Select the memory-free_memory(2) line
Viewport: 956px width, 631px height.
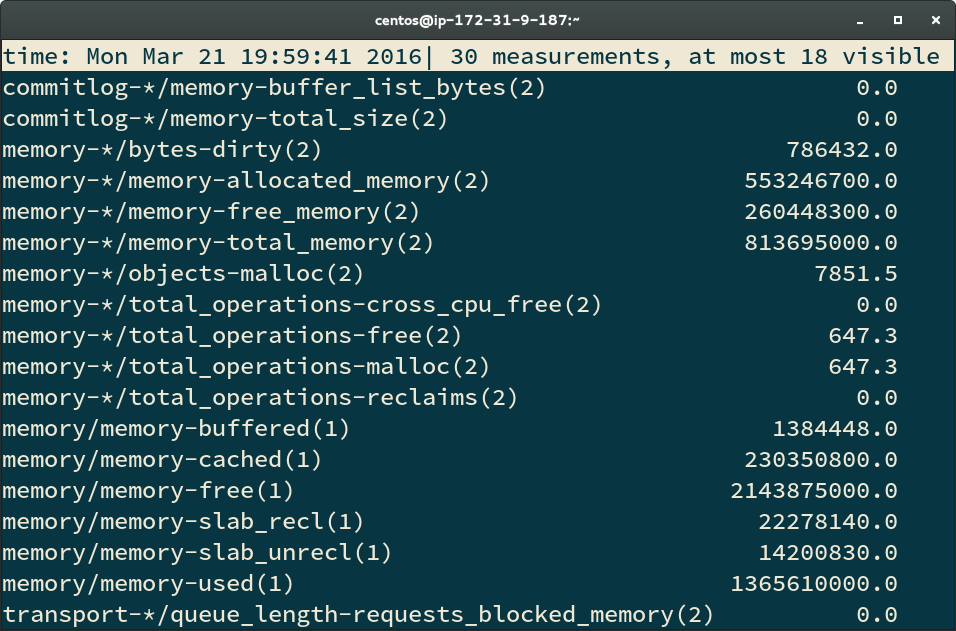click(211, 212)
